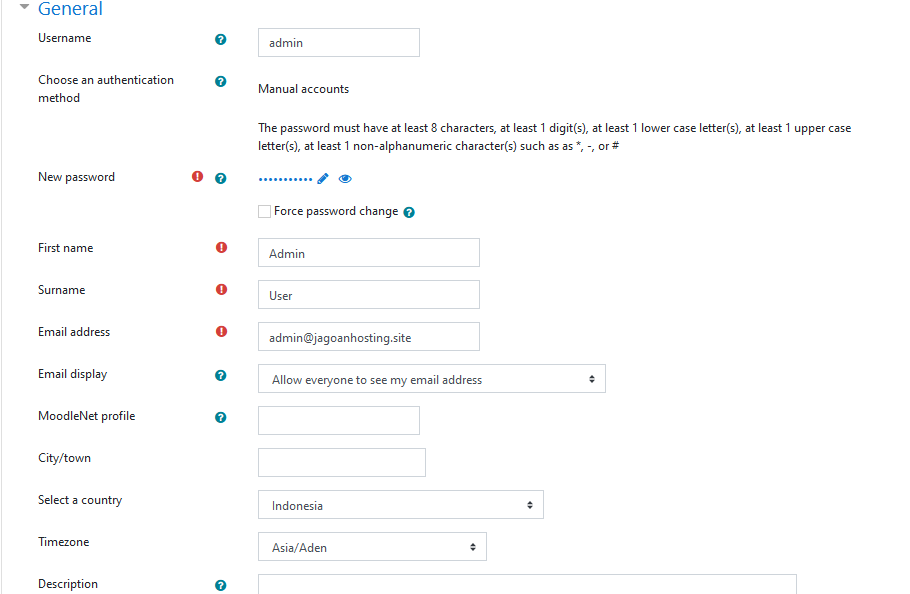Screen dimensions: 910x594
Task: Click required icon next to First name
Action: pos(222,248)
